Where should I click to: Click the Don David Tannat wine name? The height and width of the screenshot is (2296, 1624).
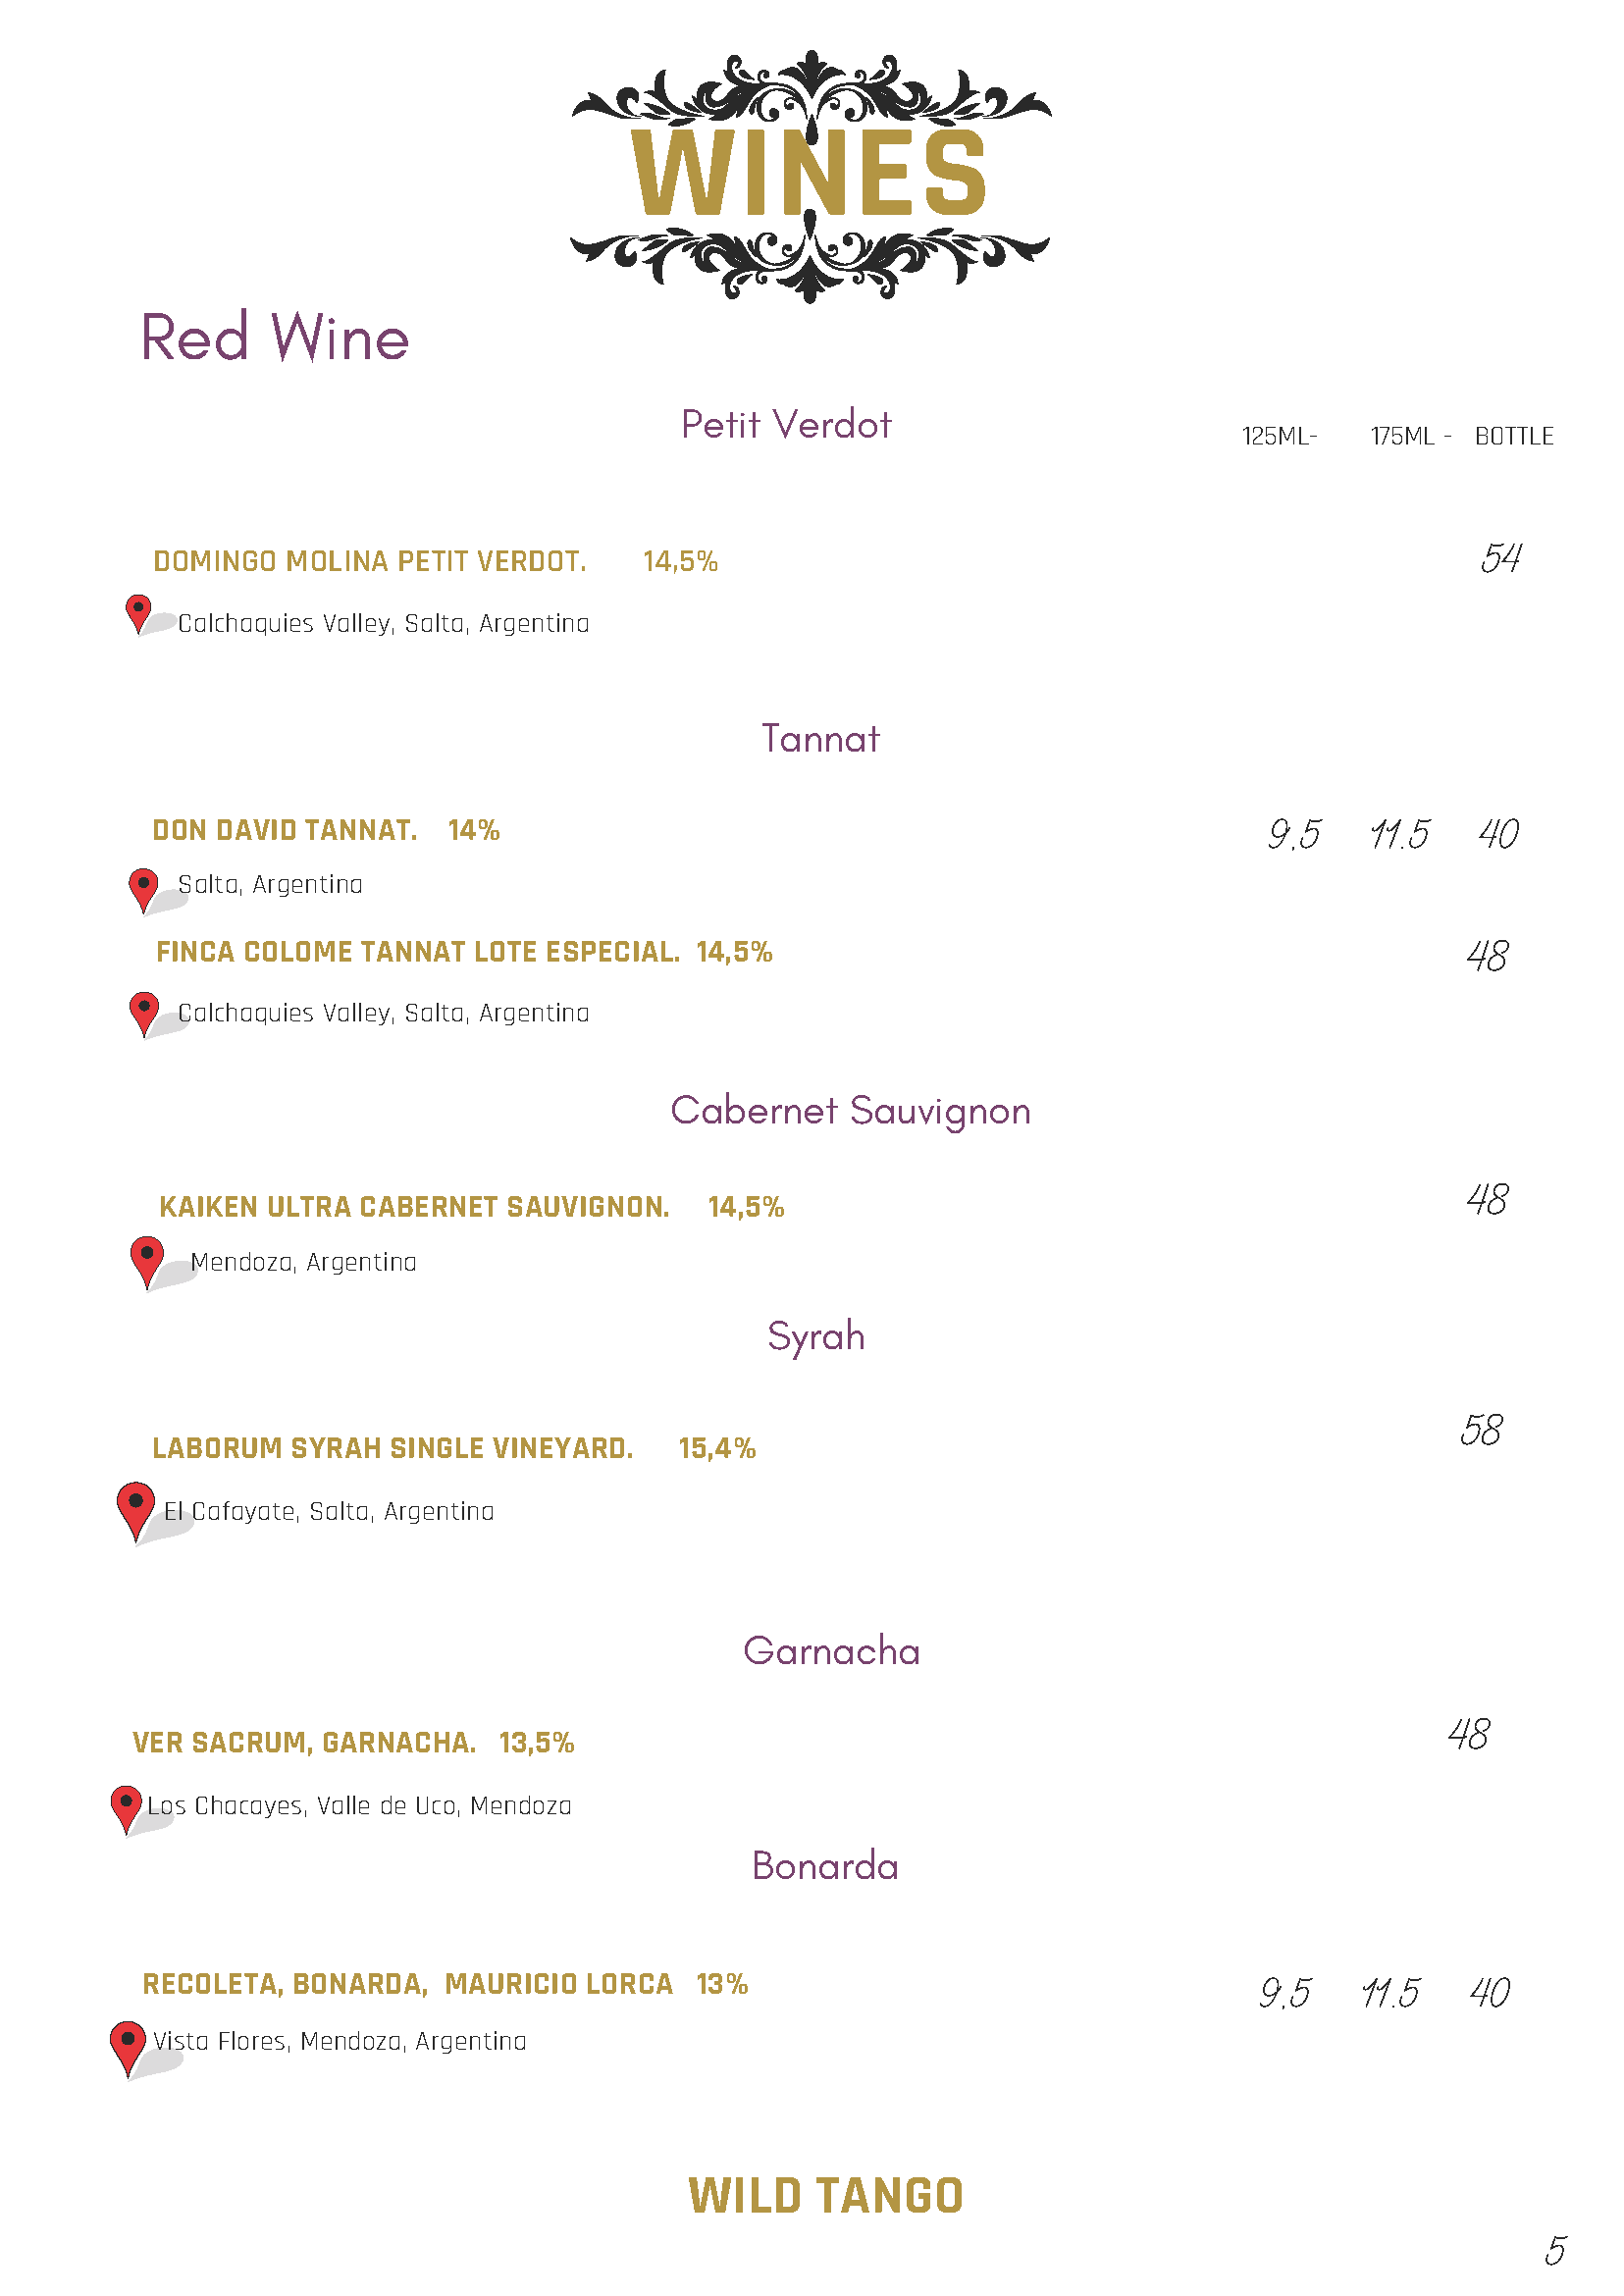[x=284, y=830]
